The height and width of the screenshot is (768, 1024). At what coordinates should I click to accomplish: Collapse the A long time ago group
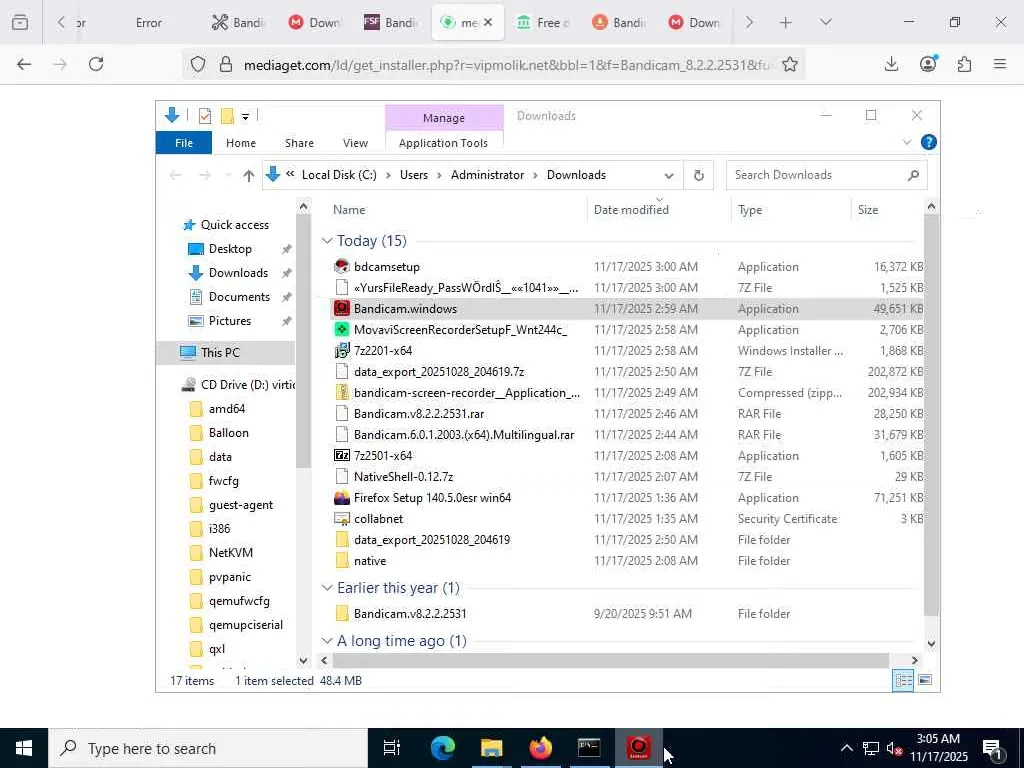[x=327, y=641]
